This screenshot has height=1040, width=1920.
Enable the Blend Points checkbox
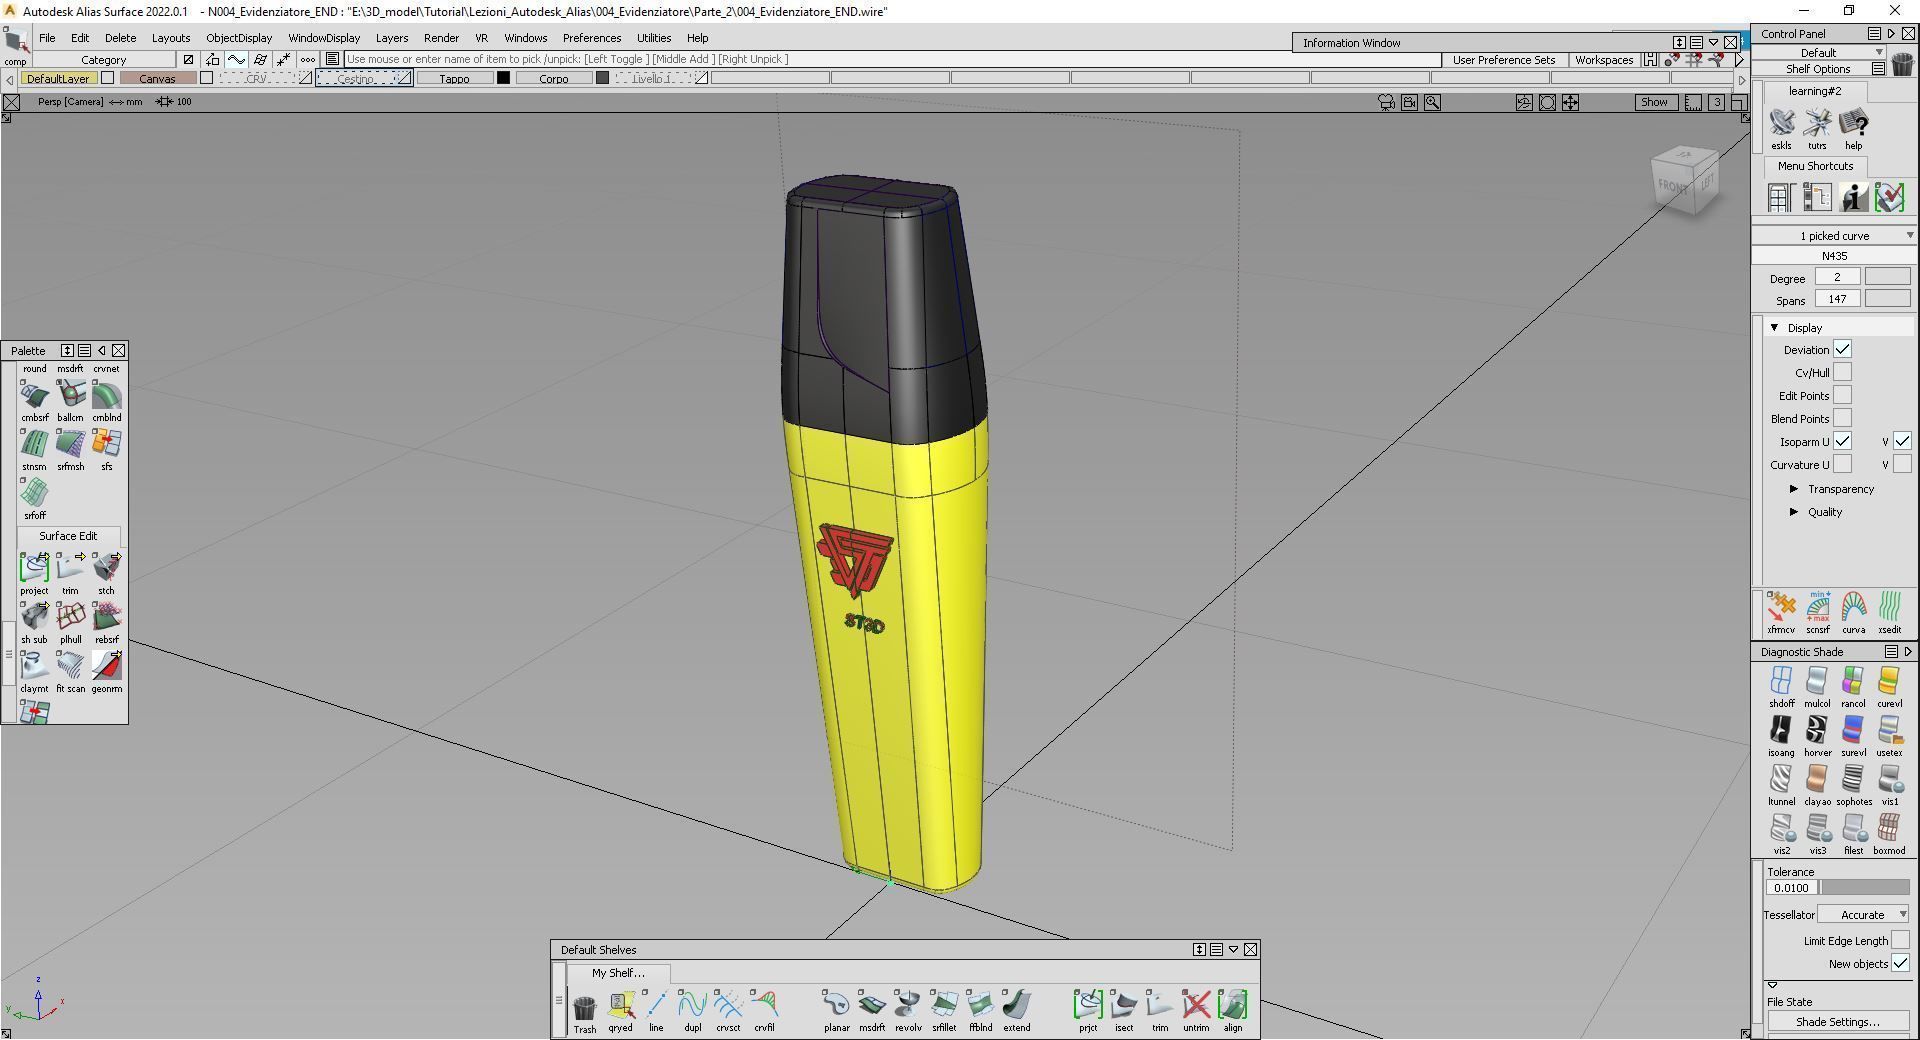click(x=1842, y=419)
